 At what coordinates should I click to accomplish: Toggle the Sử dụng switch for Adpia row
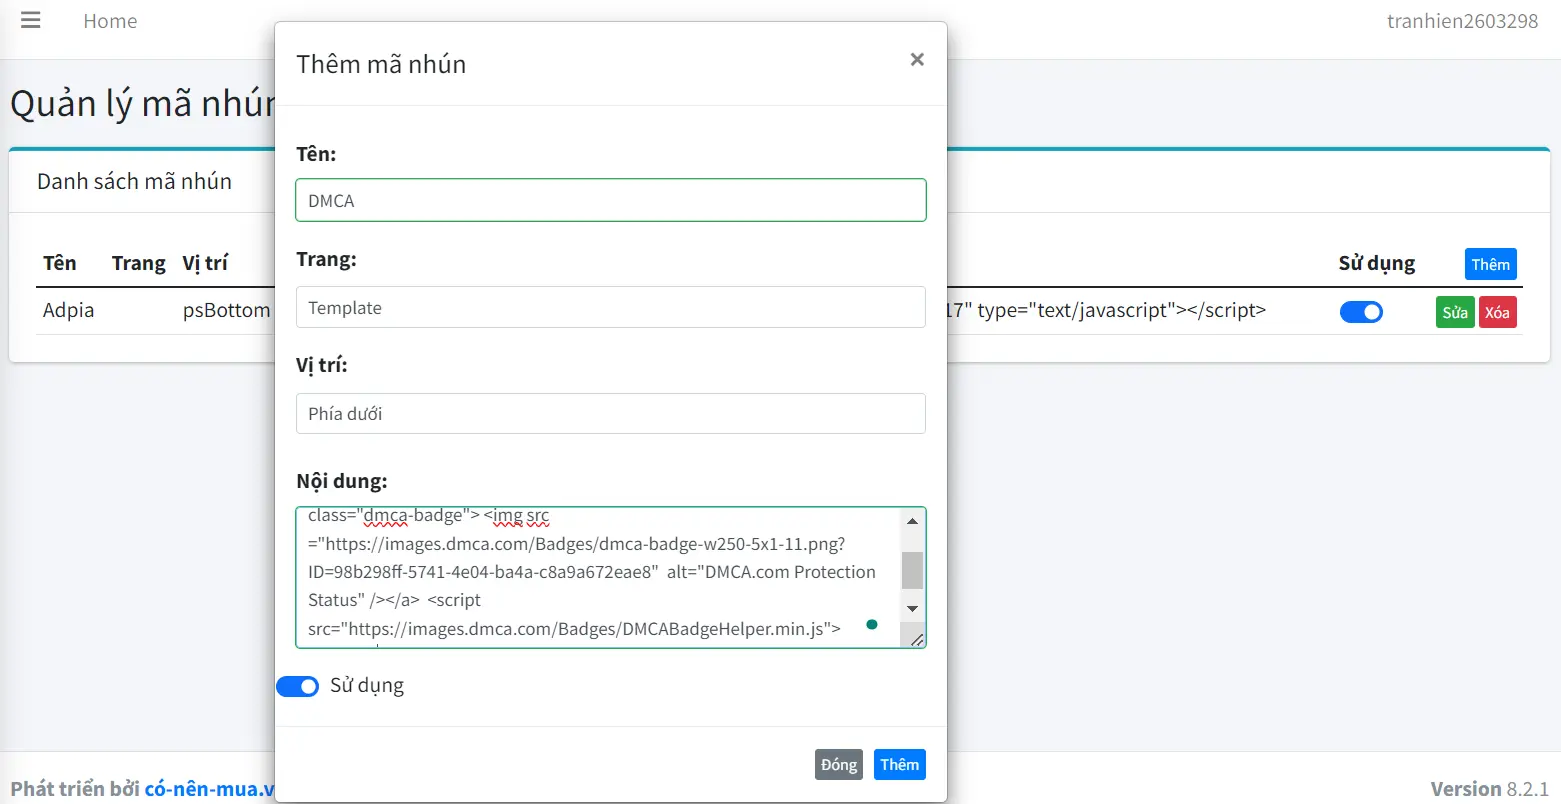click(1361, 312)
